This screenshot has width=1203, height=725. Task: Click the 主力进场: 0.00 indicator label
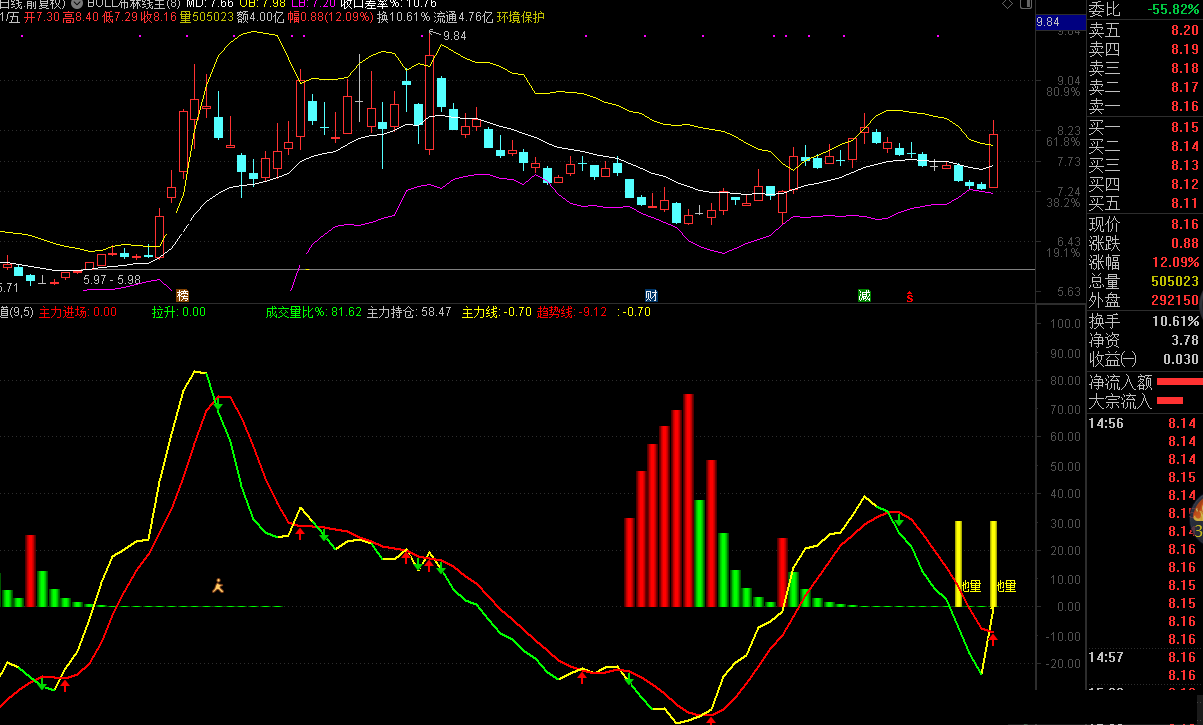[x=78, y=312]
